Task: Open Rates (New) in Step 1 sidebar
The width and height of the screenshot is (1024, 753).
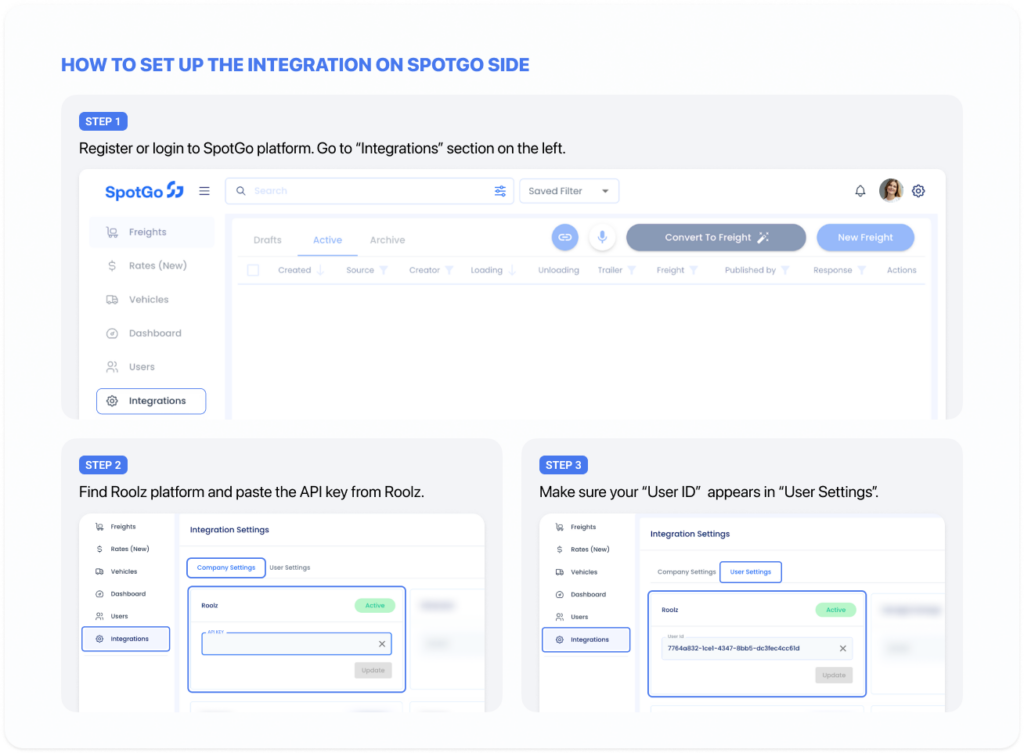Action: pyautogui.click(x=146, y=265)
